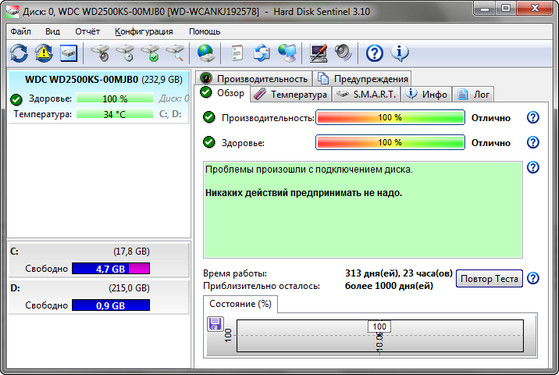Open the Конфигурация menu
This screenshot has height=375, width=559.
pyautogui.click(x=144, y=31)
